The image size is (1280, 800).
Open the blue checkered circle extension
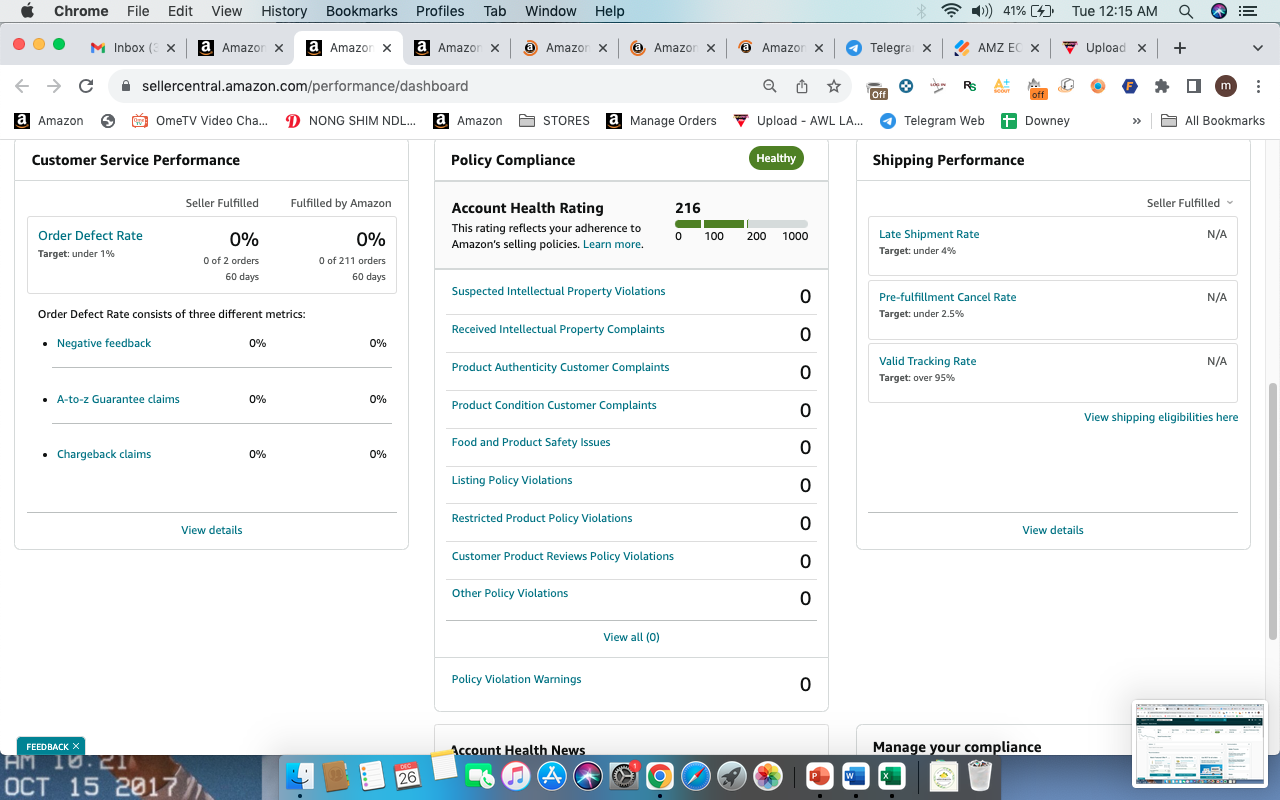pos(906,86)
